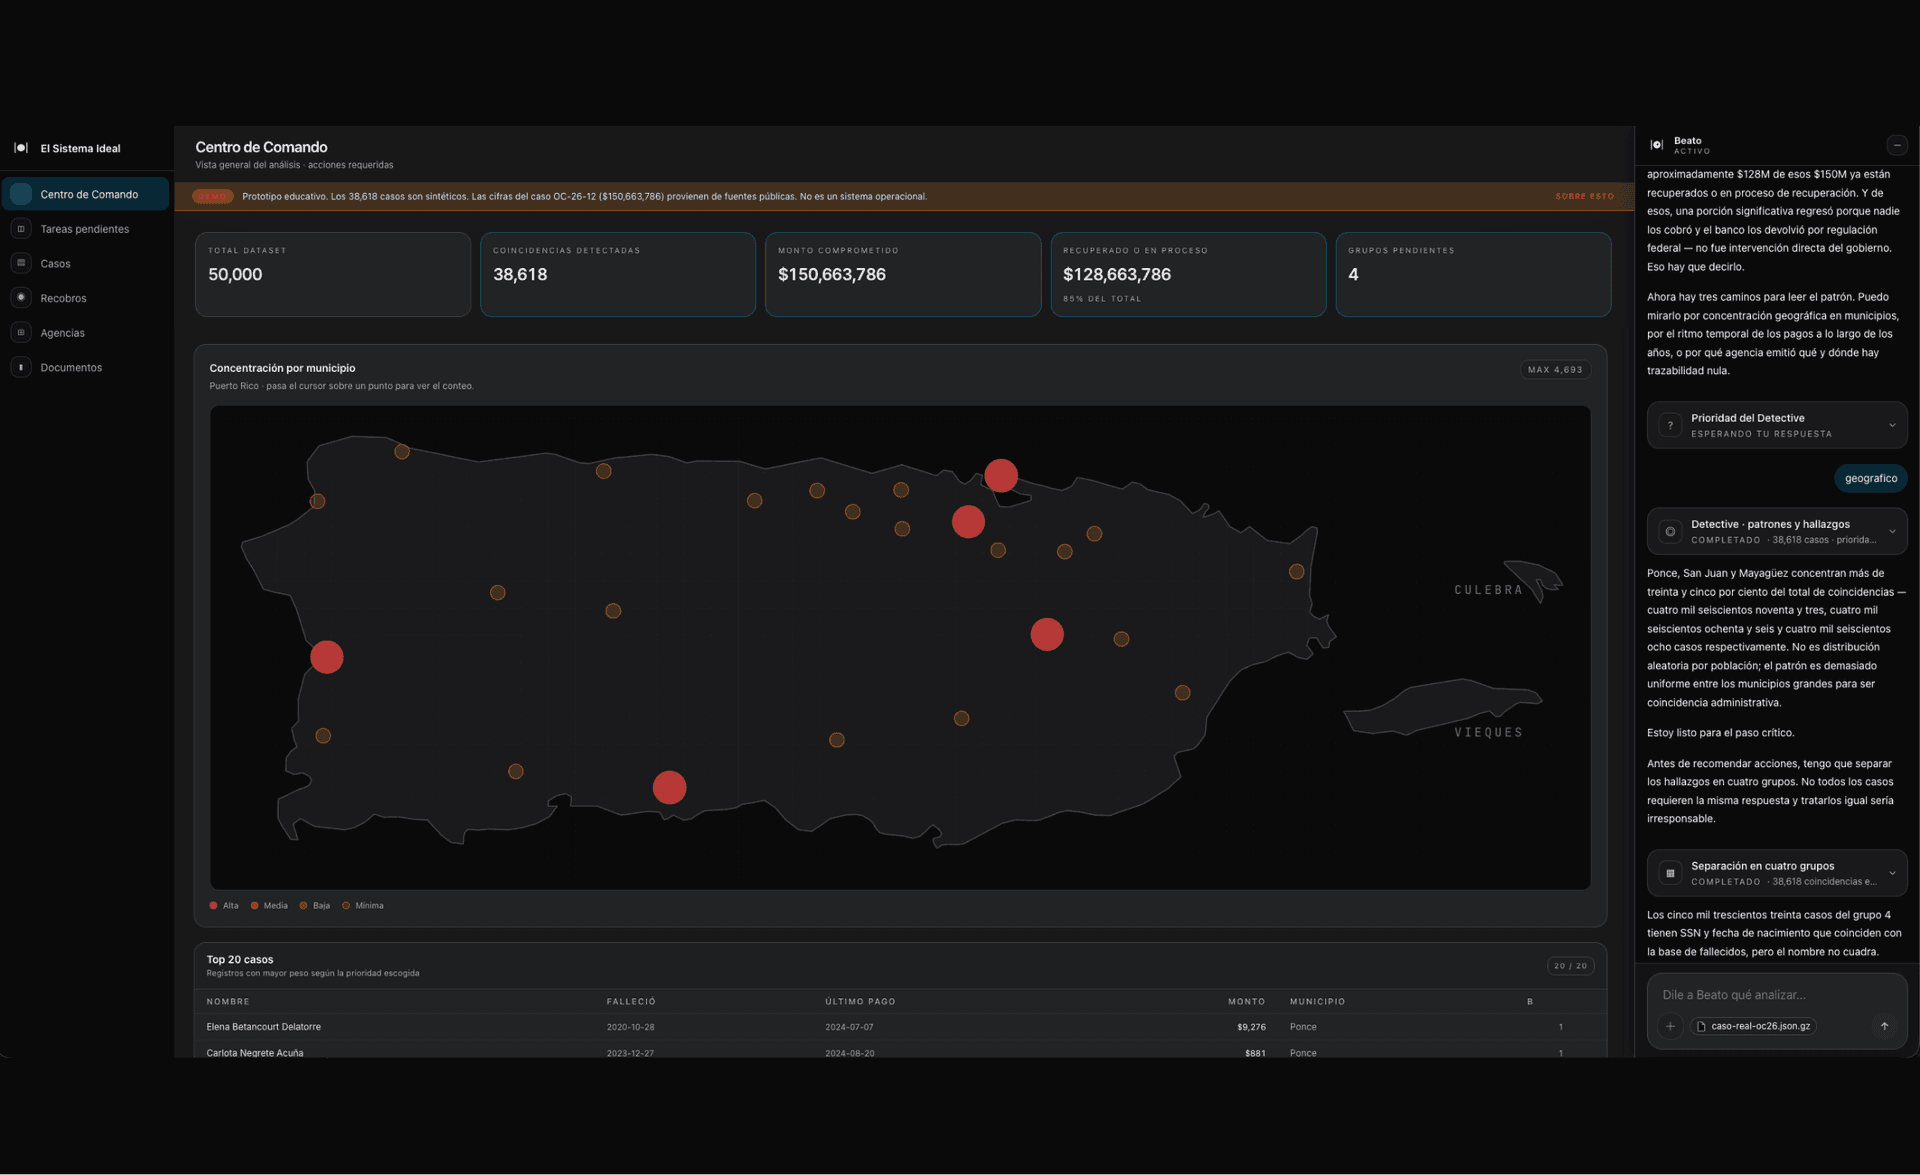Go to Centro de Comando in sidebar
Image resolution: width=1920 pixels, height=1175 pixels.
(86, 194)
